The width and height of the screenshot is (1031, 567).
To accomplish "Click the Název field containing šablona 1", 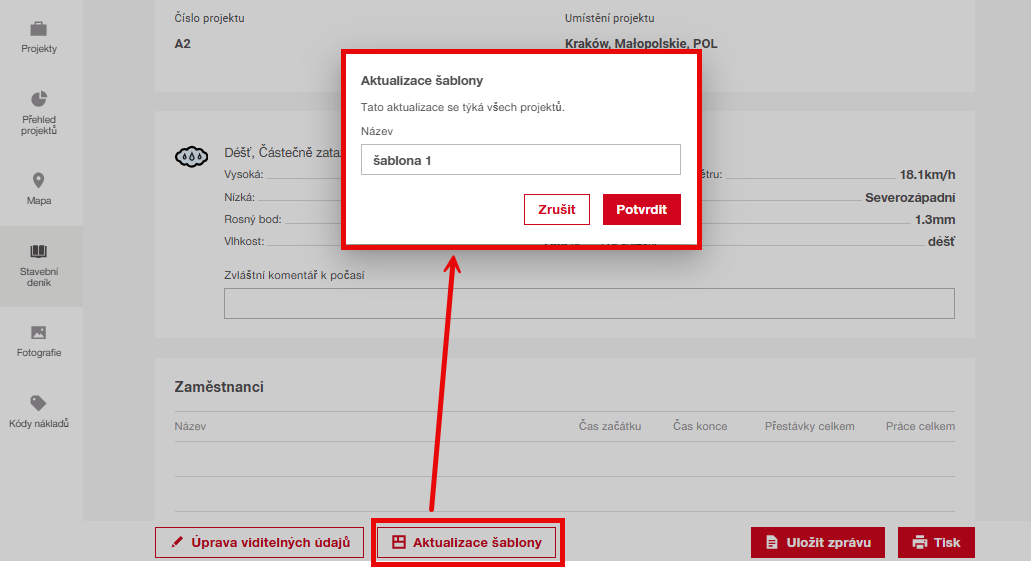I will coord(520,160).
